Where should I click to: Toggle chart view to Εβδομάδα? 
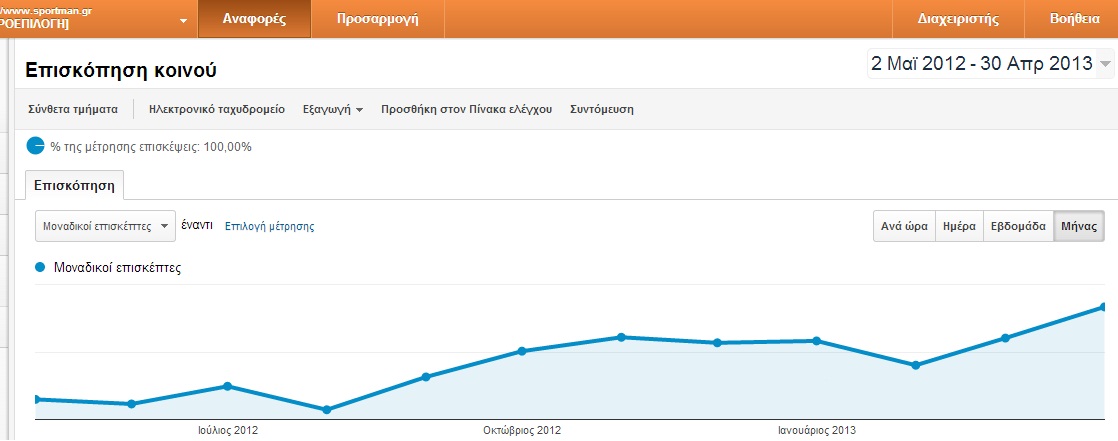(x=1018, y=226)
